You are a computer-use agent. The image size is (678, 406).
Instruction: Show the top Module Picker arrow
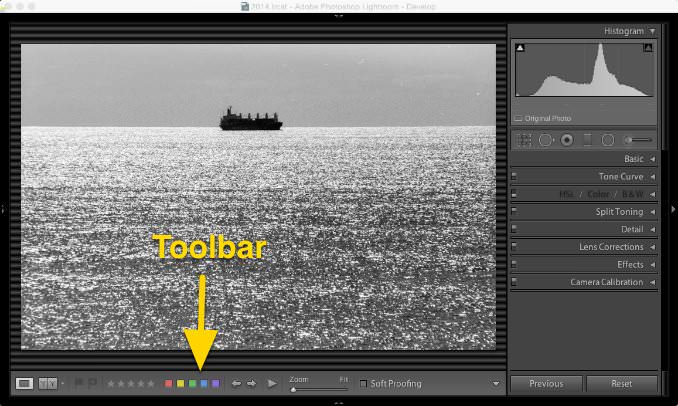pos(339,16)
